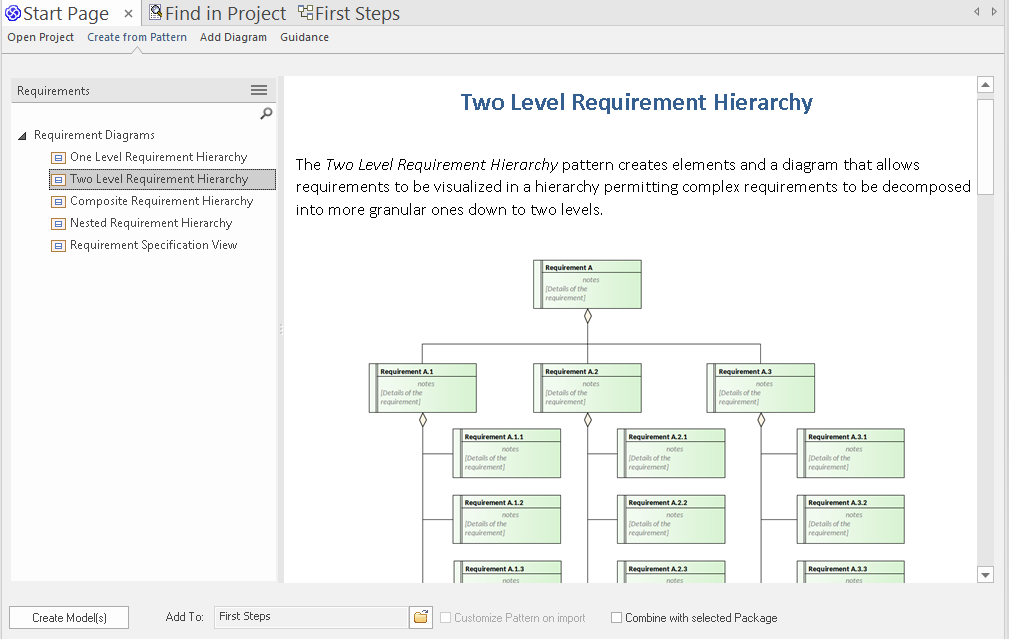Click the scroll down arrow of description pane
Viewport: 1009px width, 639px height.
point(985,574)
